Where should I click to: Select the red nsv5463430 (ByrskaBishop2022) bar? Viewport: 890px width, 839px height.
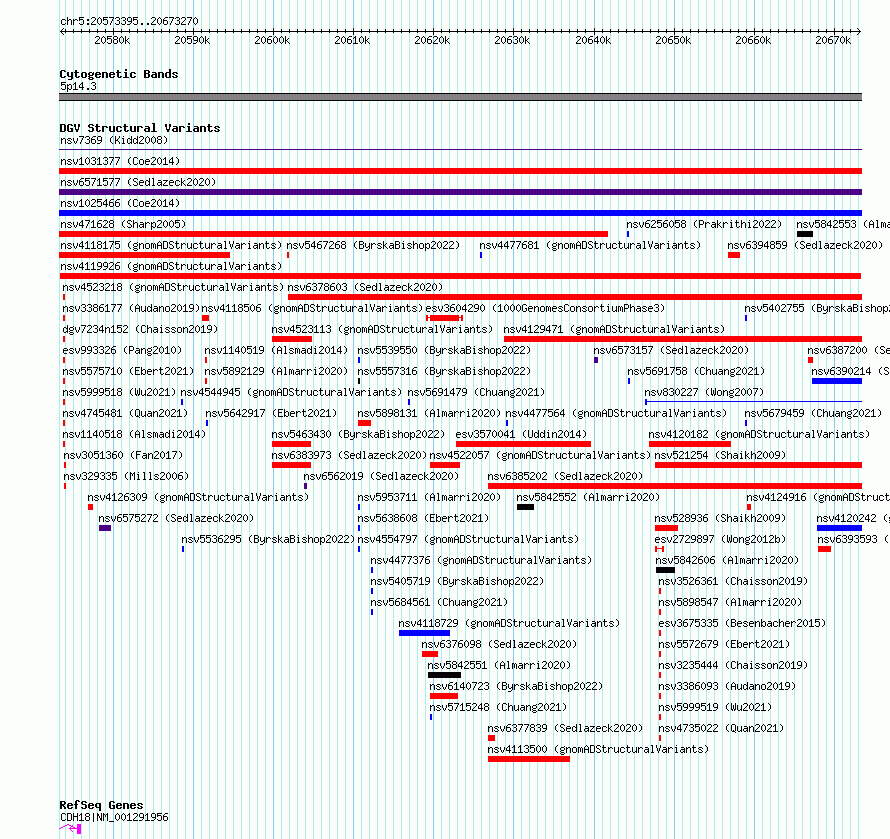[292, 444]
